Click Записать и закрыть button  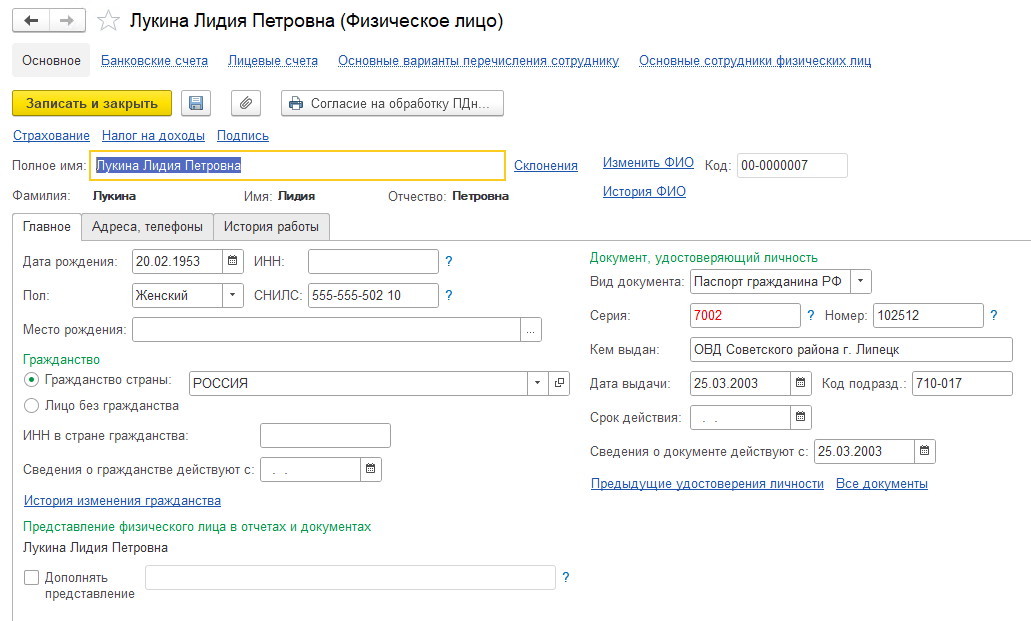(x=92, y=103)
